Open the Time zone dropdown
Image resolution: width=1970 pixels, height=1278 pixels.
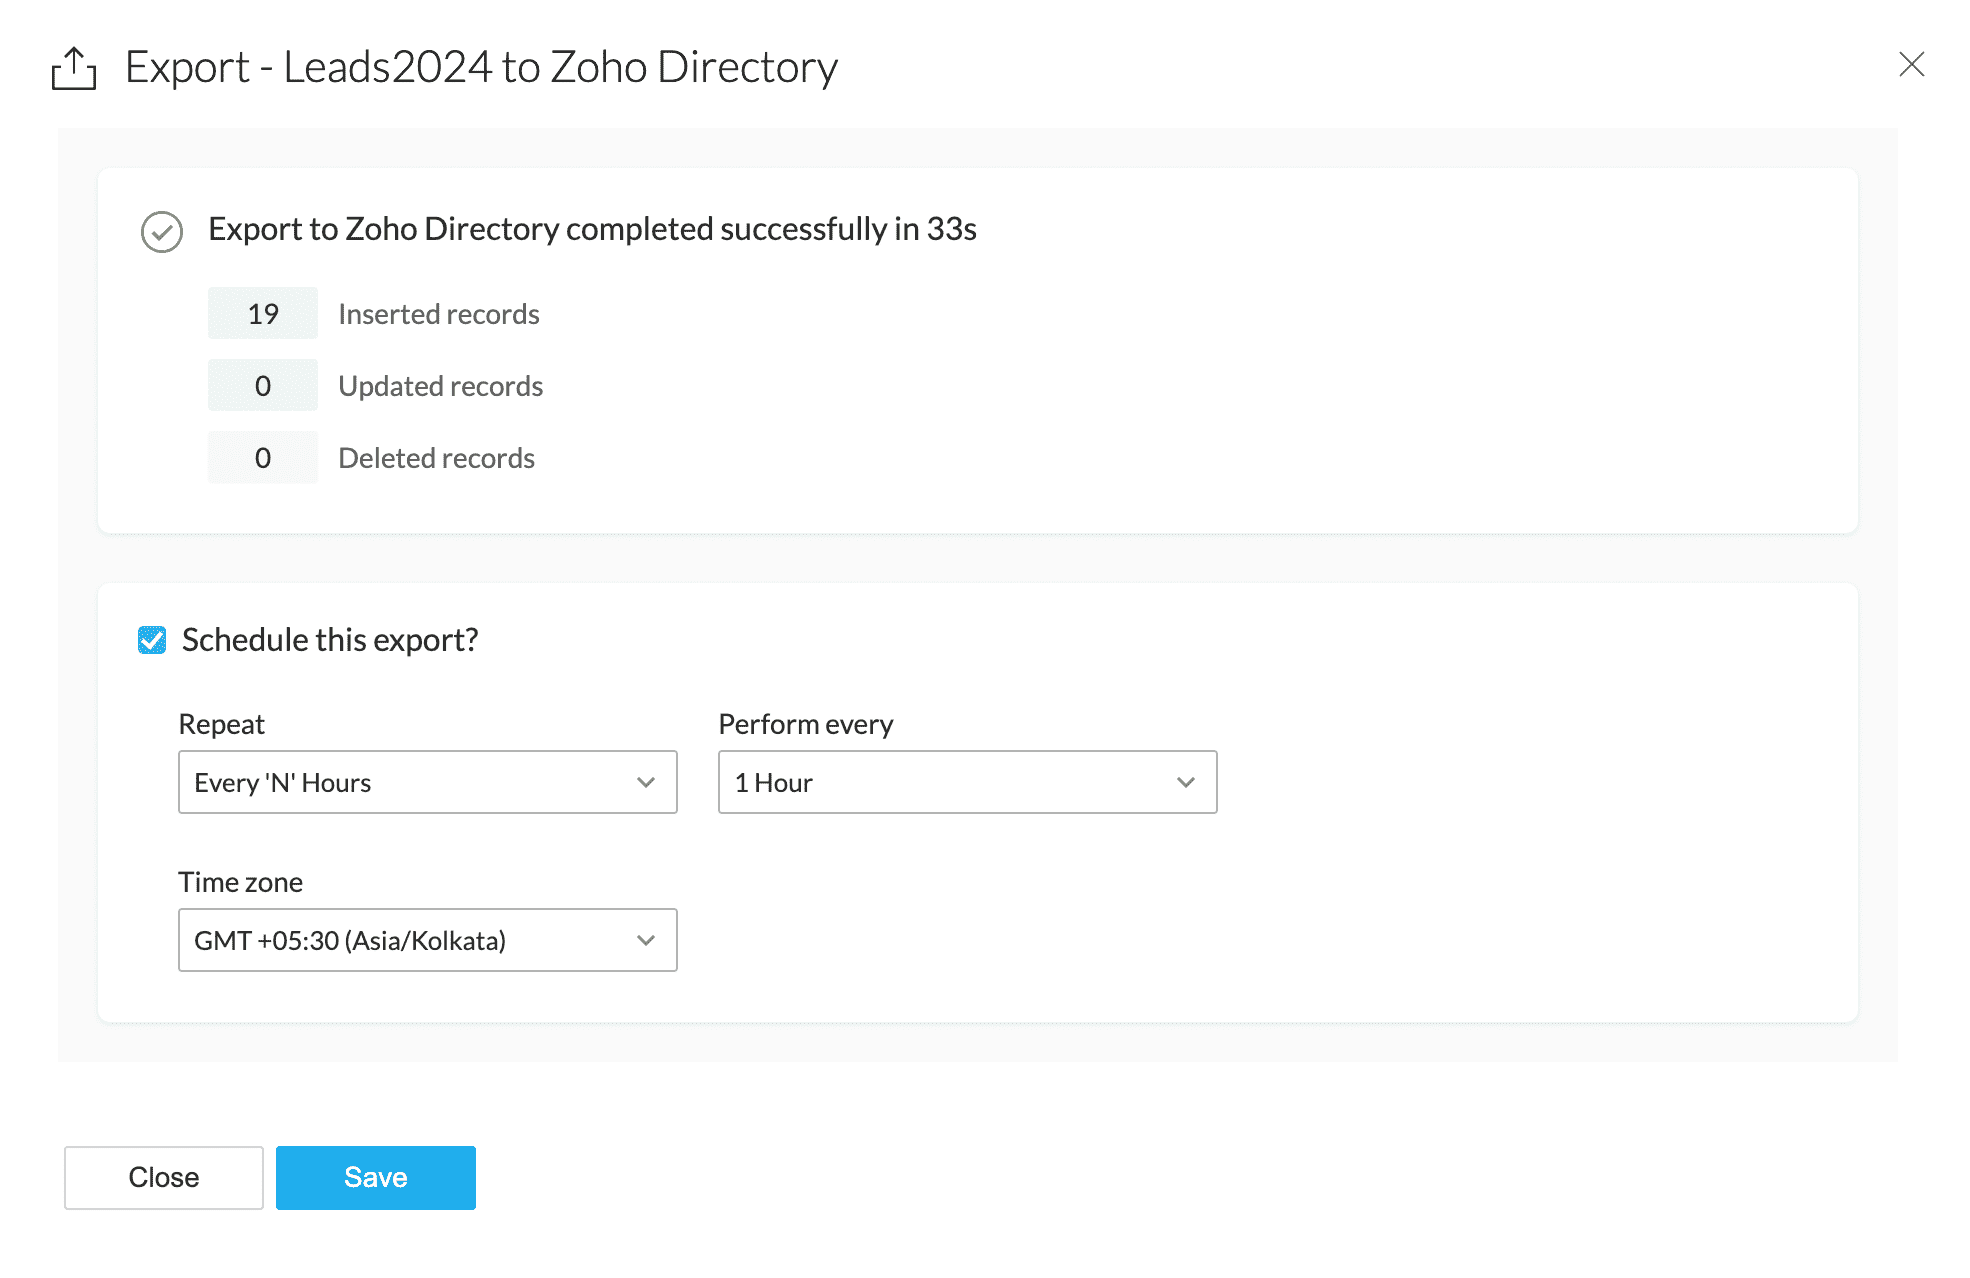click(x=427, y=940)
